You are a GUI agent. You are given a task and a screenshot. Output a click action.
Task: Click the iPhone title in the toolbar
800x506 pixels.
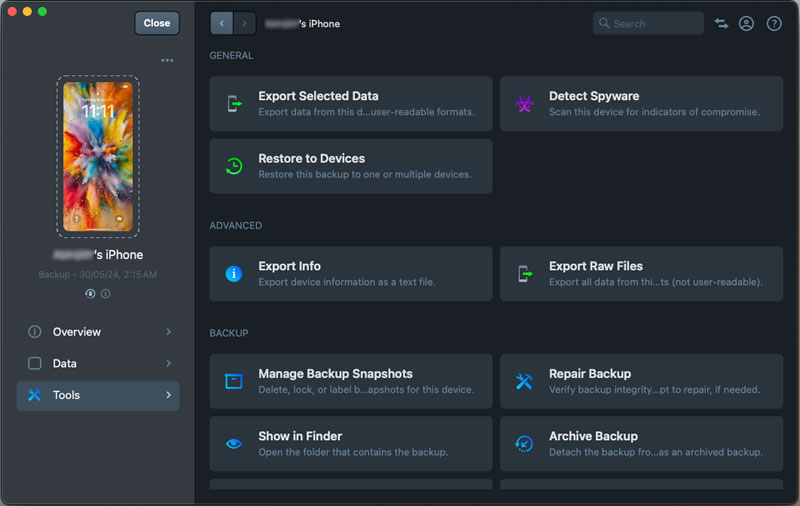tap(303, 23)
